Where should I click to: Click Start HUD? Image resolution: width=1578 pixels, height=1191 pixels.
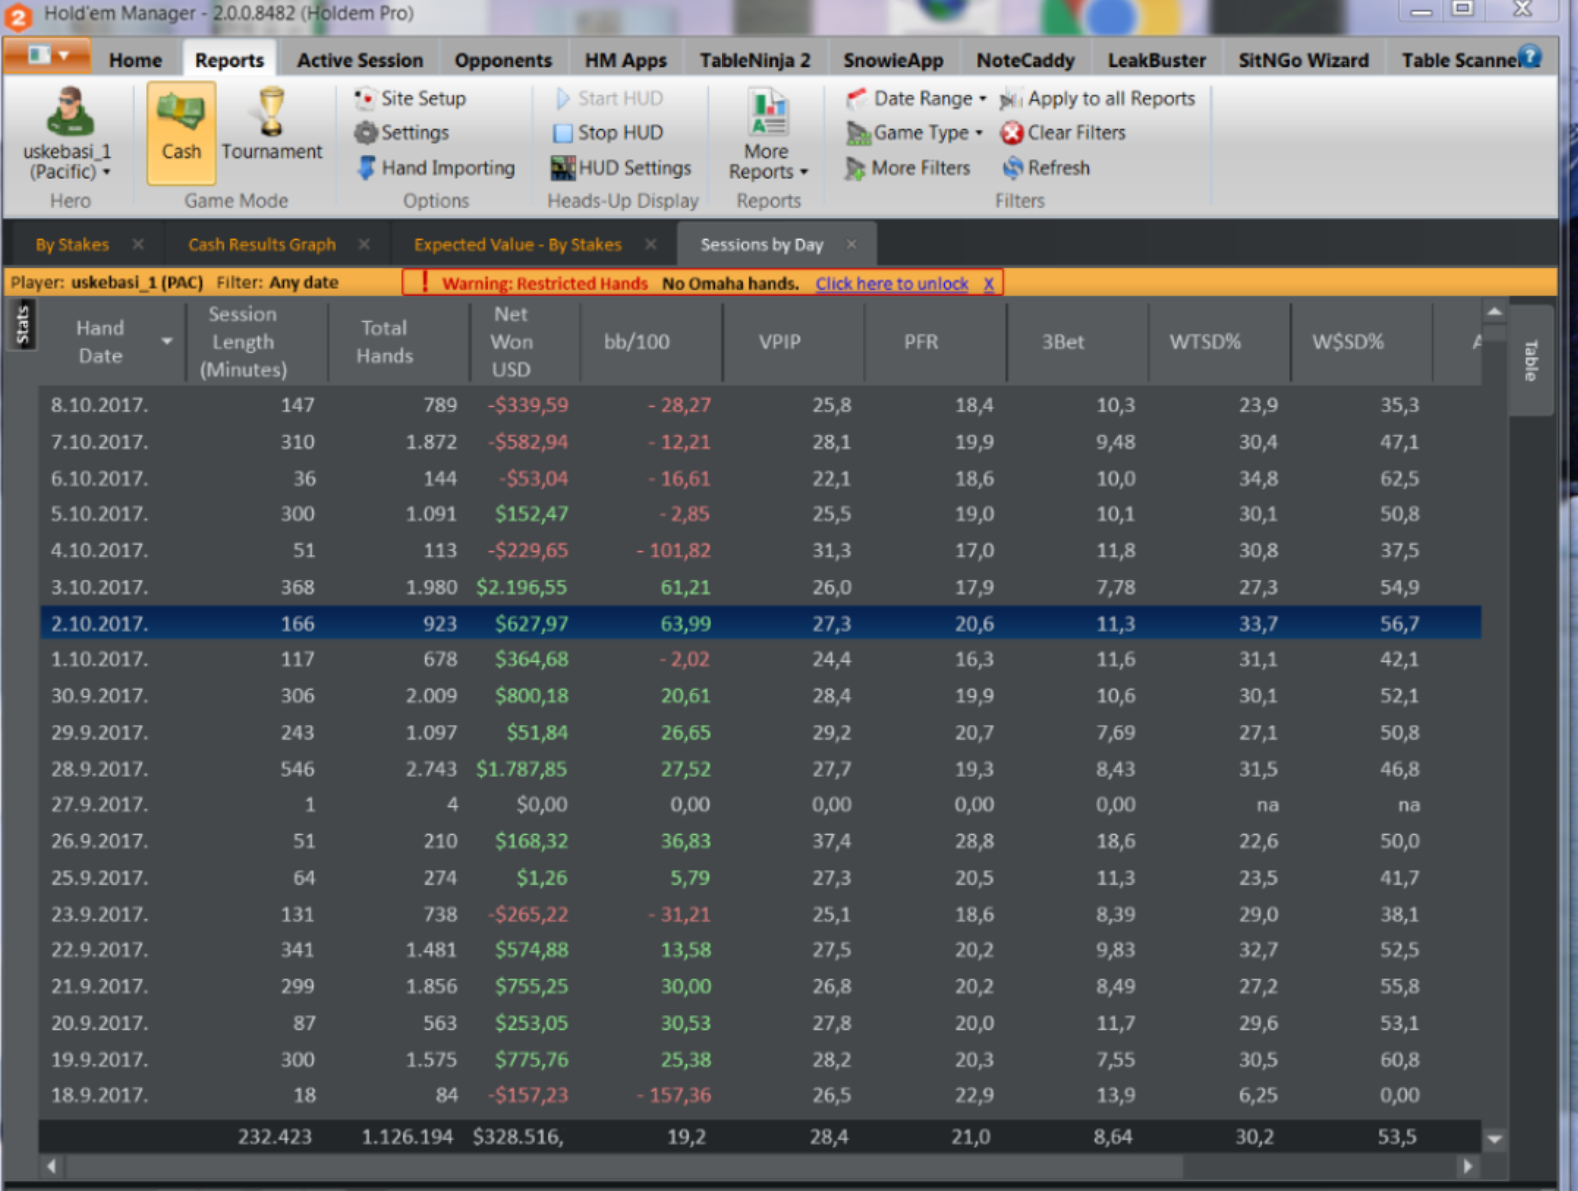608,98
